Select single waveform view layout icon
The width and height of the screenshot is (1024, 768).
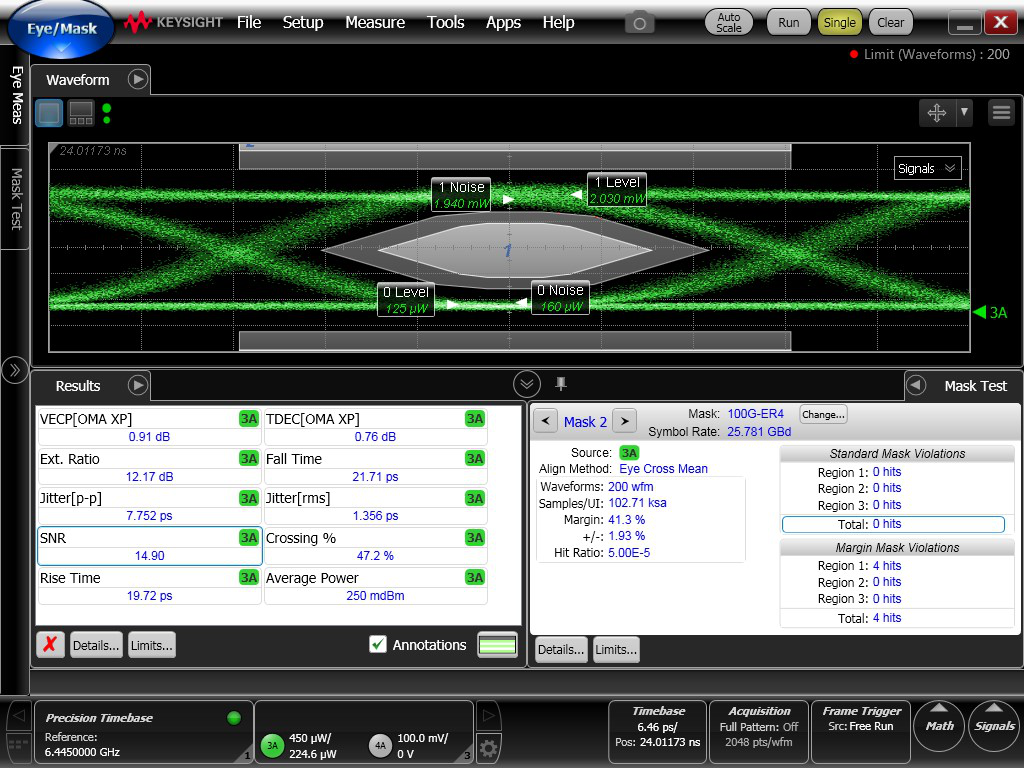coord(49,113)
